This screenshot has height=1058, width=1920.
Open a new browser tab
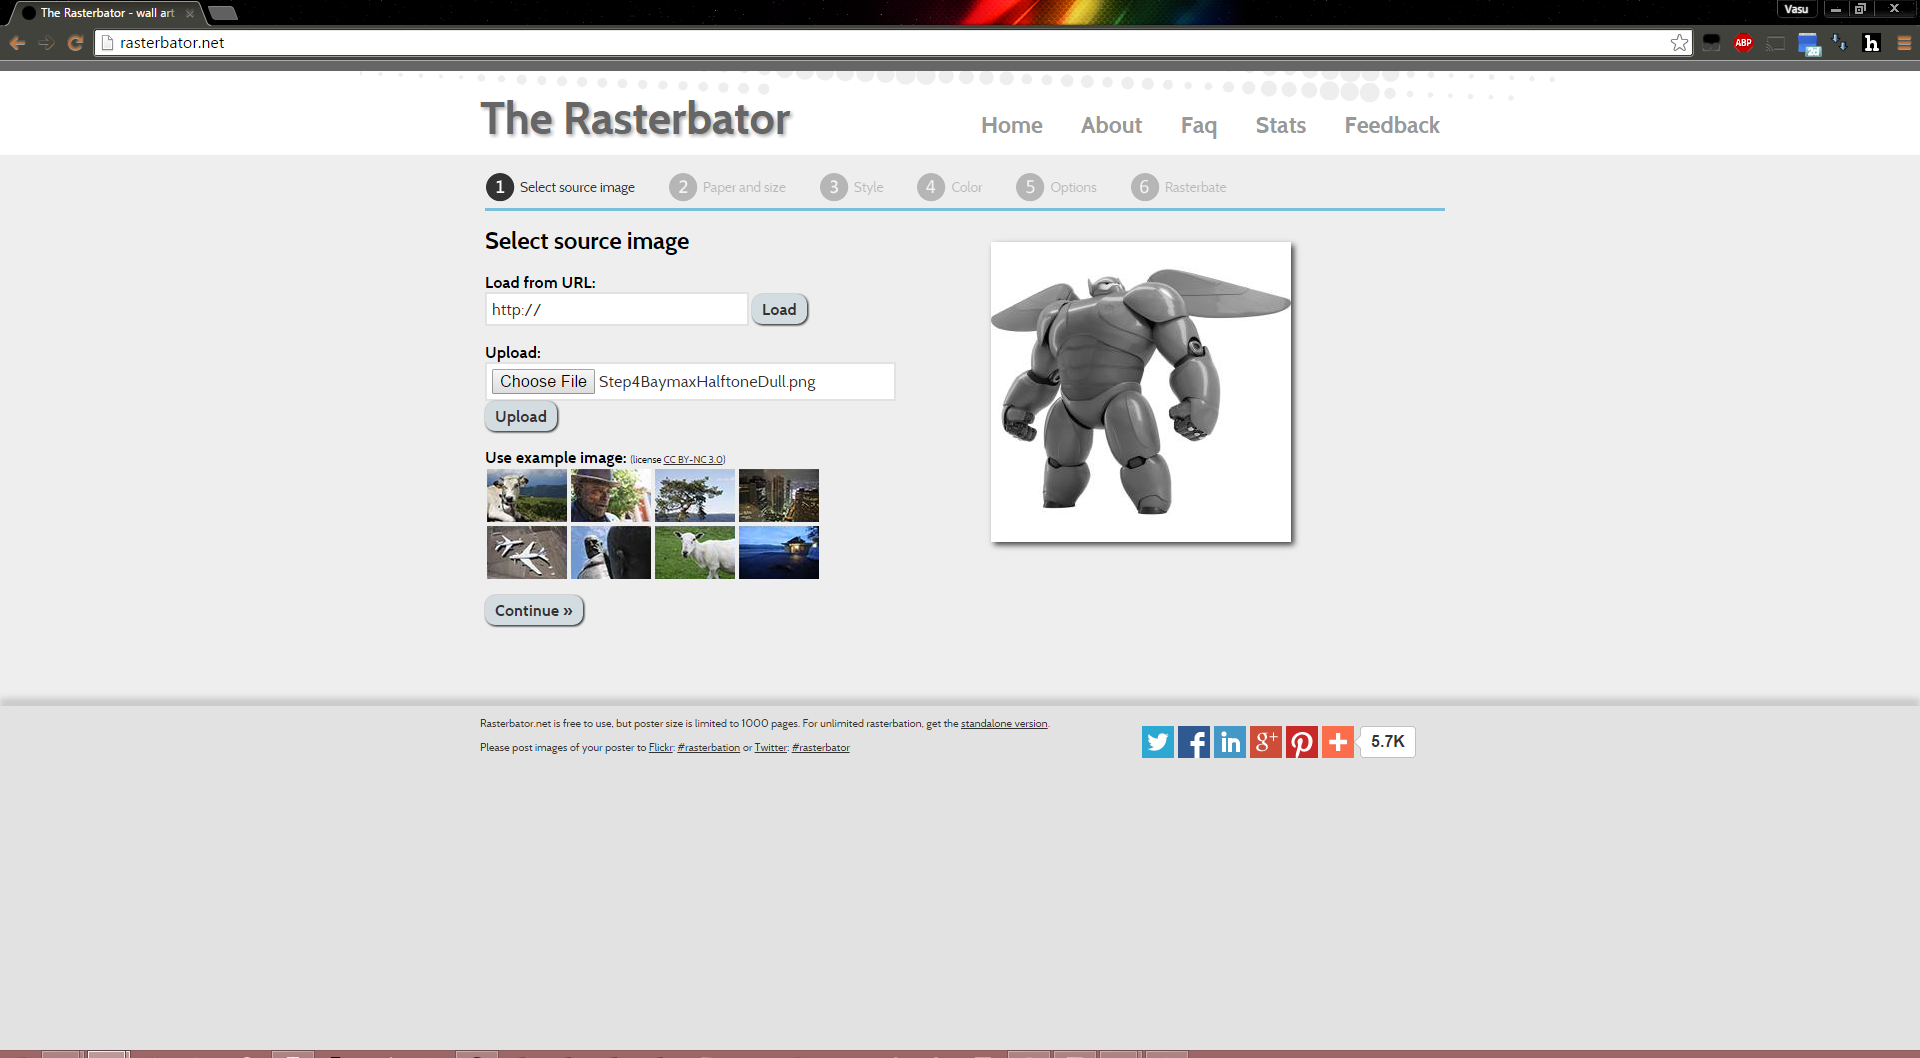tap(223, 13)
